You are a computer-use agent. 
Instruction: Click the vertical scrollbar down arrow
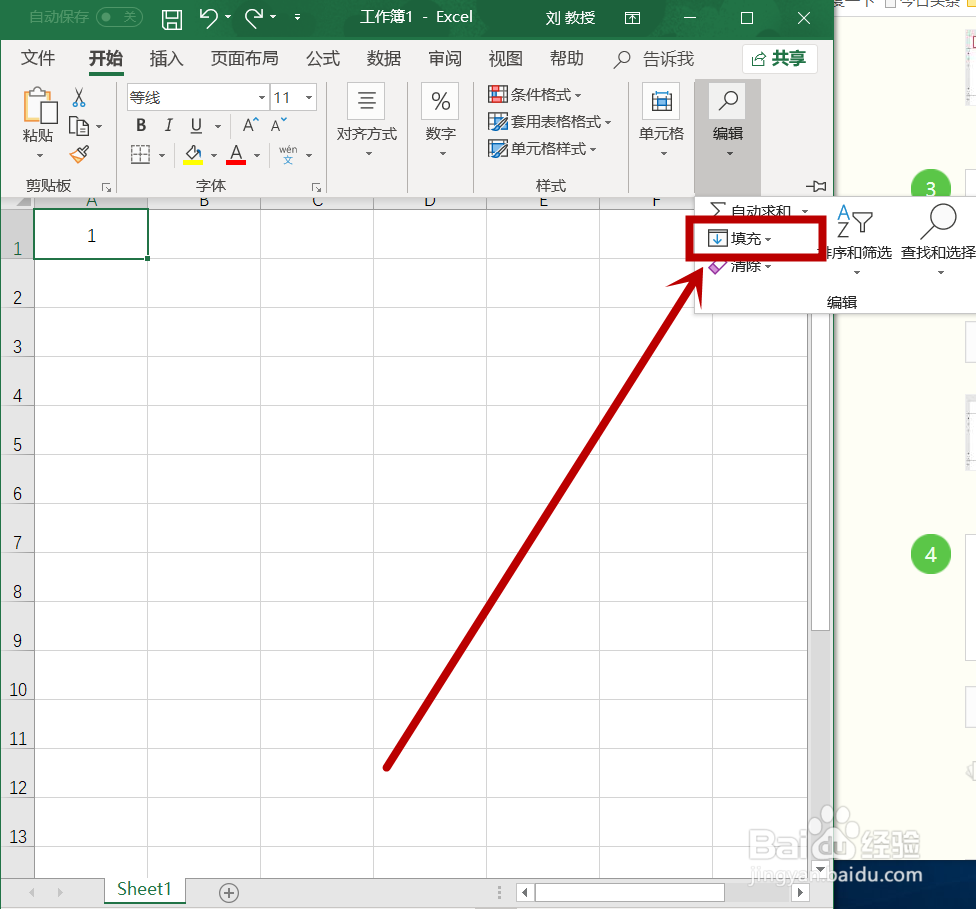(x=820, y=869)
